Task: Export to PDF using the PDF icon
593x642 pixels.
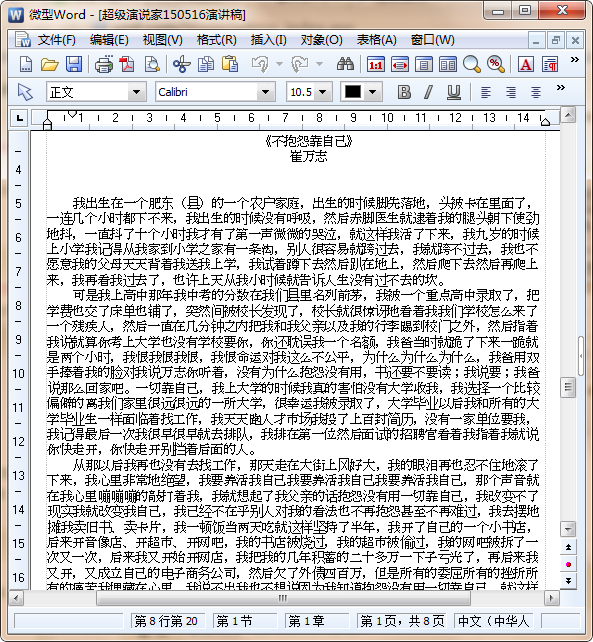Action: [x=127, y=65]
